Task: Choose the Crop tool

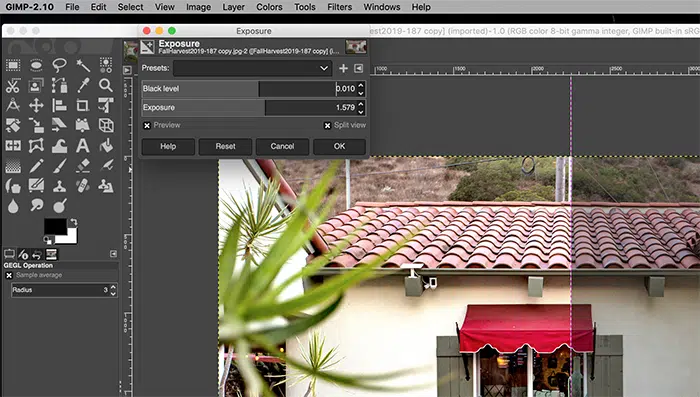Action: tap(82, 105)
